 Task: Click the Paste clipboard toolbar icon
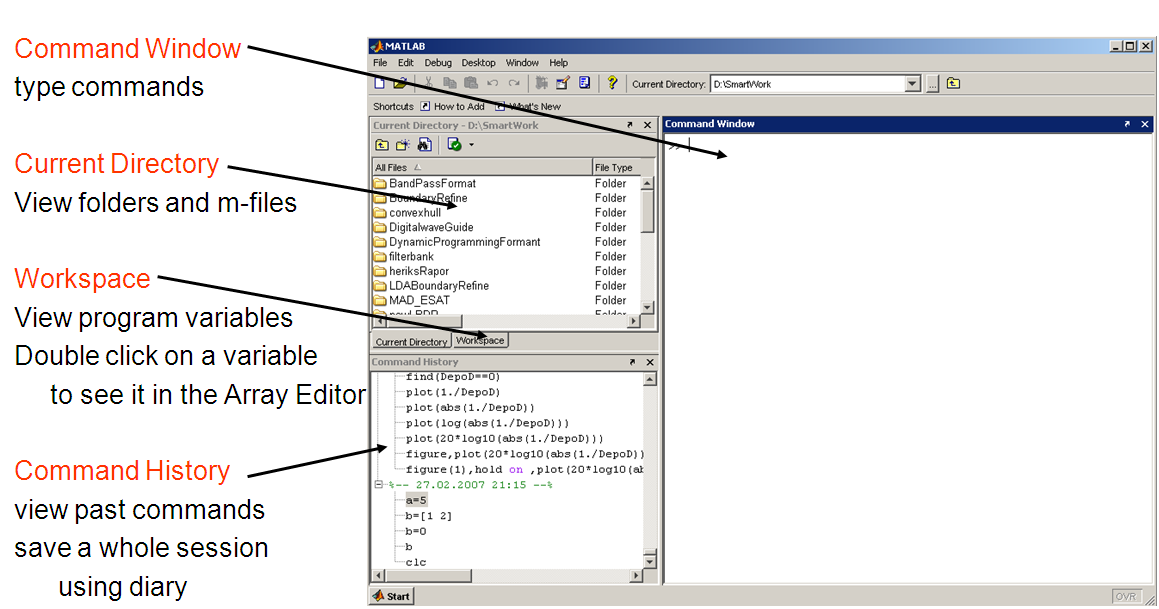coord(470,84)
